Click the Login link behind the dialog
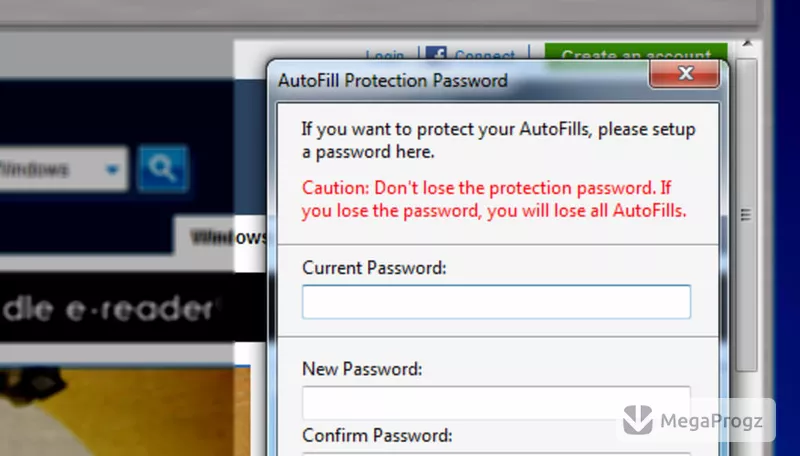The height and width of the screenshot is (456, 800). point(385,56)
